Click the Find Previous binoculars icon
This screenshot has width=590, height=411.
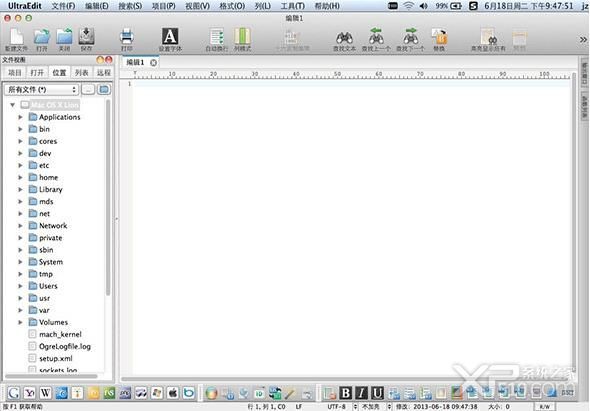click(376, 37)
